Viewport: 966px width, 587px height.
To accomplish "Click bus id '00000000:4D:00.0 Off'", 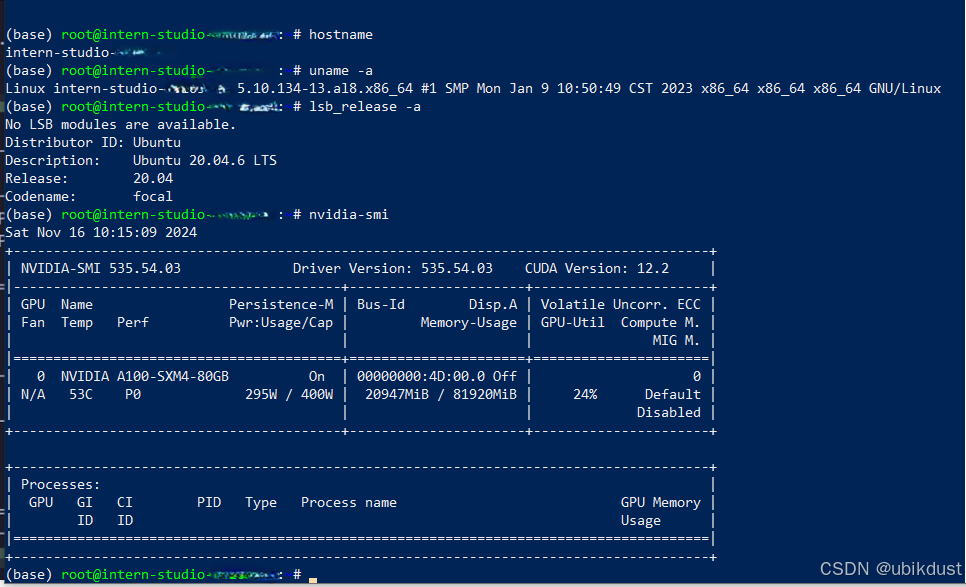I will (437, 376).
